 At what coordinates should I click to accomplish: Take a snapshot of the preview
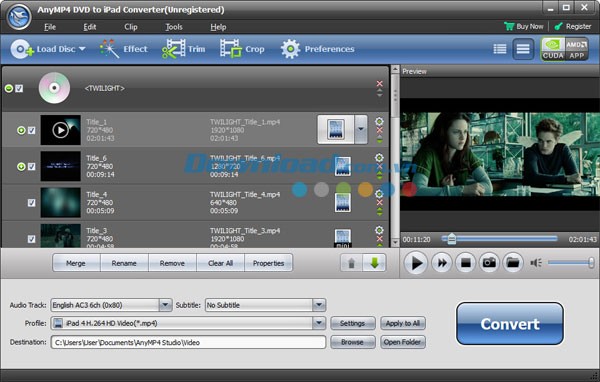[489, 263]
